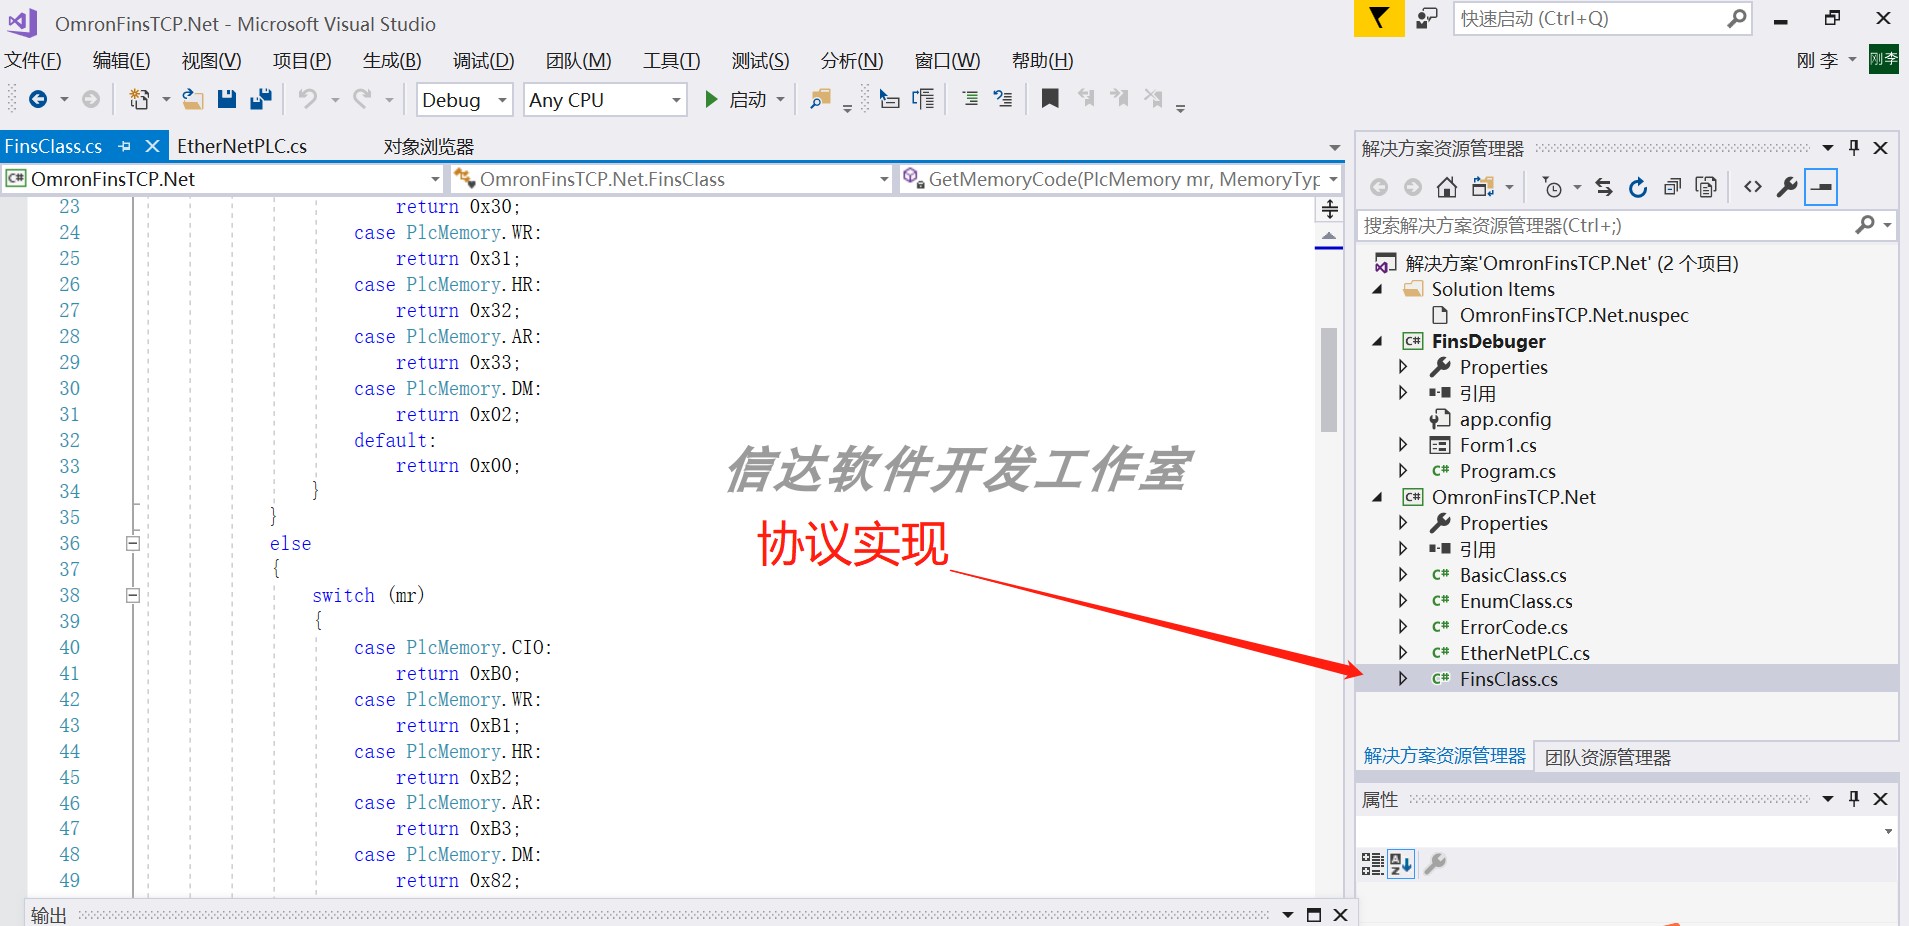1909x926 pixels.
Task: Open the Any CPU platform dropdown
Action: (x=676, y=100)
